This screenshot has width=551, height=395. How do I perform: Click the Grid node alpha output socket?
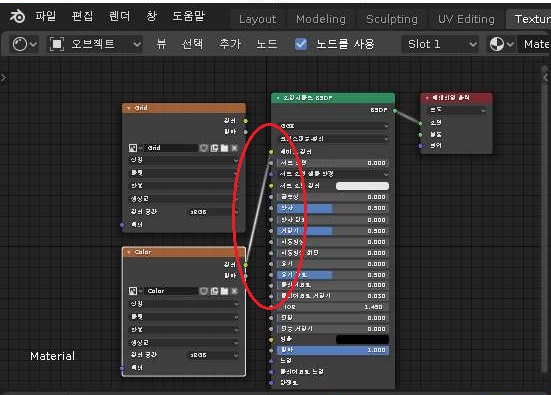pos(246,132)
